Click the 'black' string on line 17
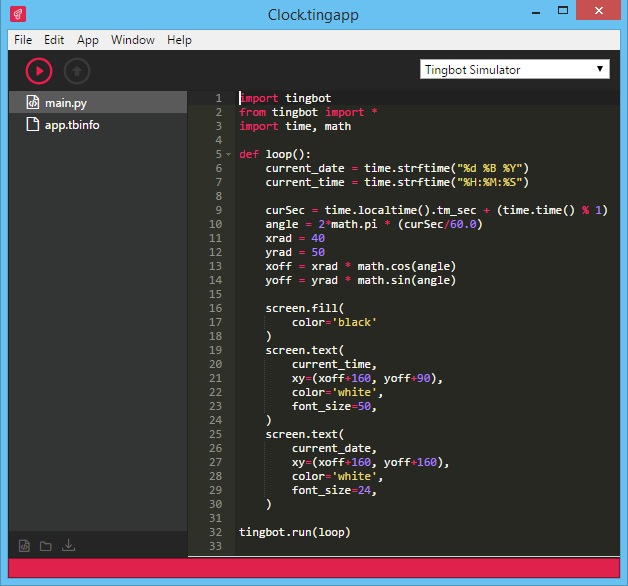 (x=354, y=322)
